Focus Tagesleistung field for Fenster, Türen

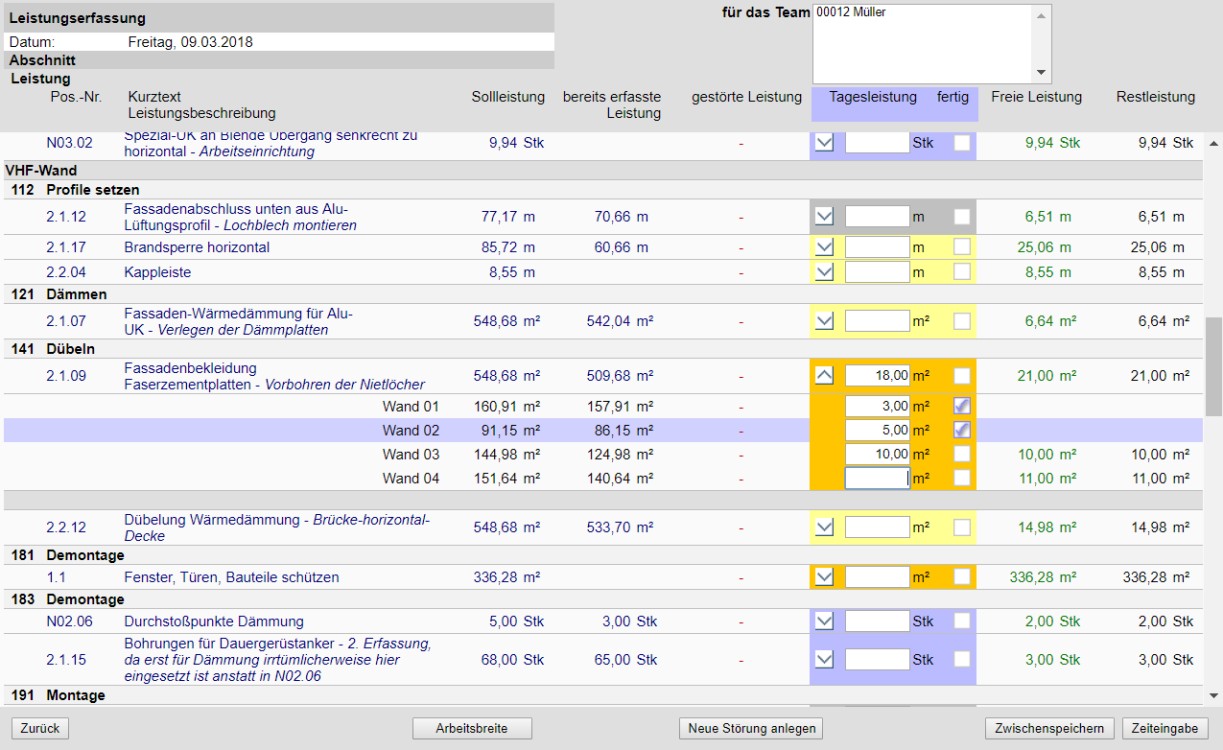[877, 577]
